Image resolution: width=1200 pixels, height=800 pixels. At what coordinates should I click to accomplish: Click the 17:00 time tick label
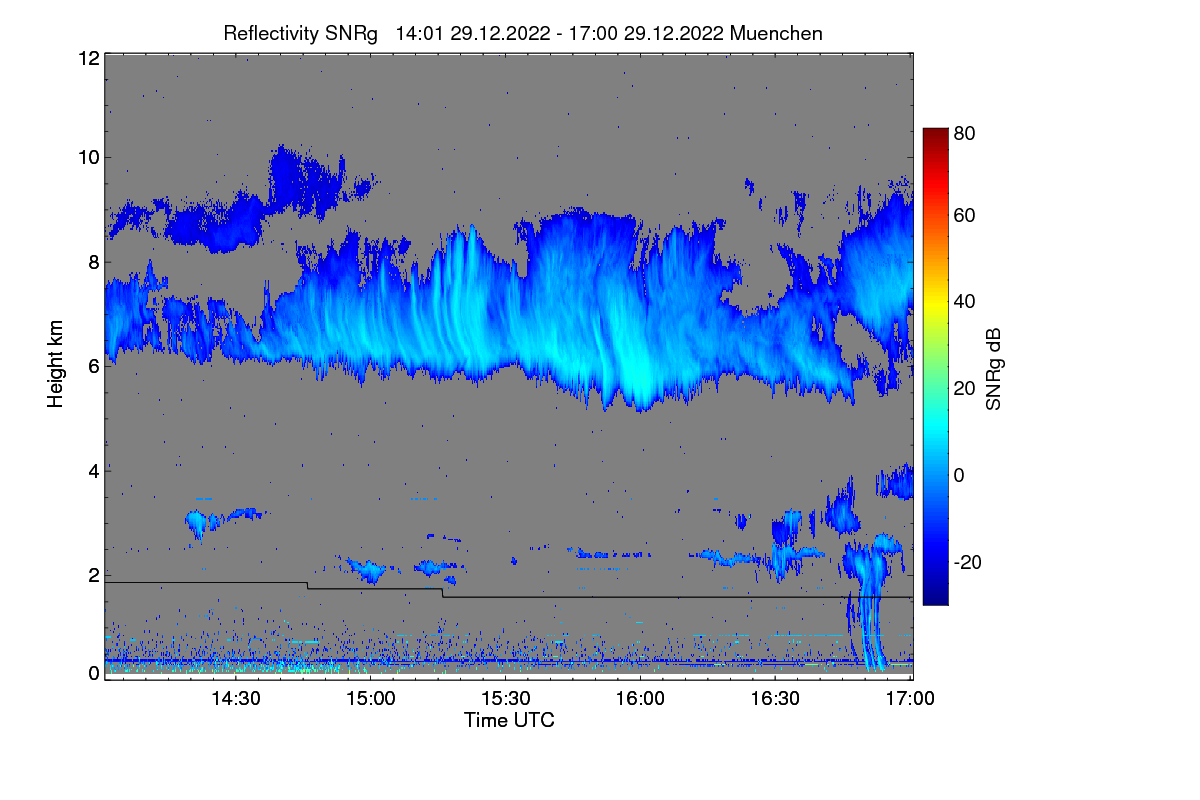pos(911,699)
